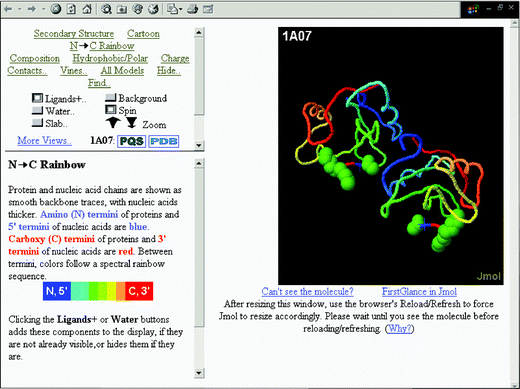Open the Mail toolbar icon
The image size is (520, 389).
click(172, 9)
